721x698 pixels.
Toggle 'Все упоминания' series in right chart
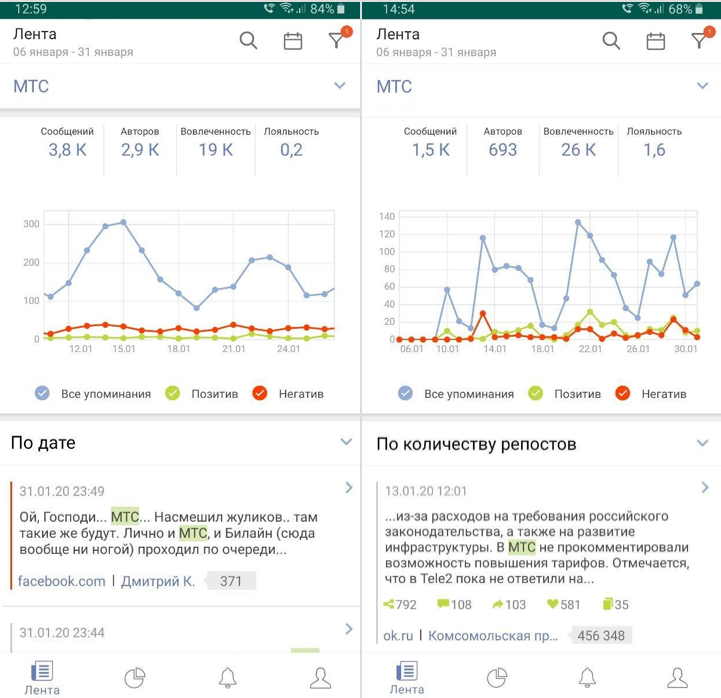[x=405, y=393]
